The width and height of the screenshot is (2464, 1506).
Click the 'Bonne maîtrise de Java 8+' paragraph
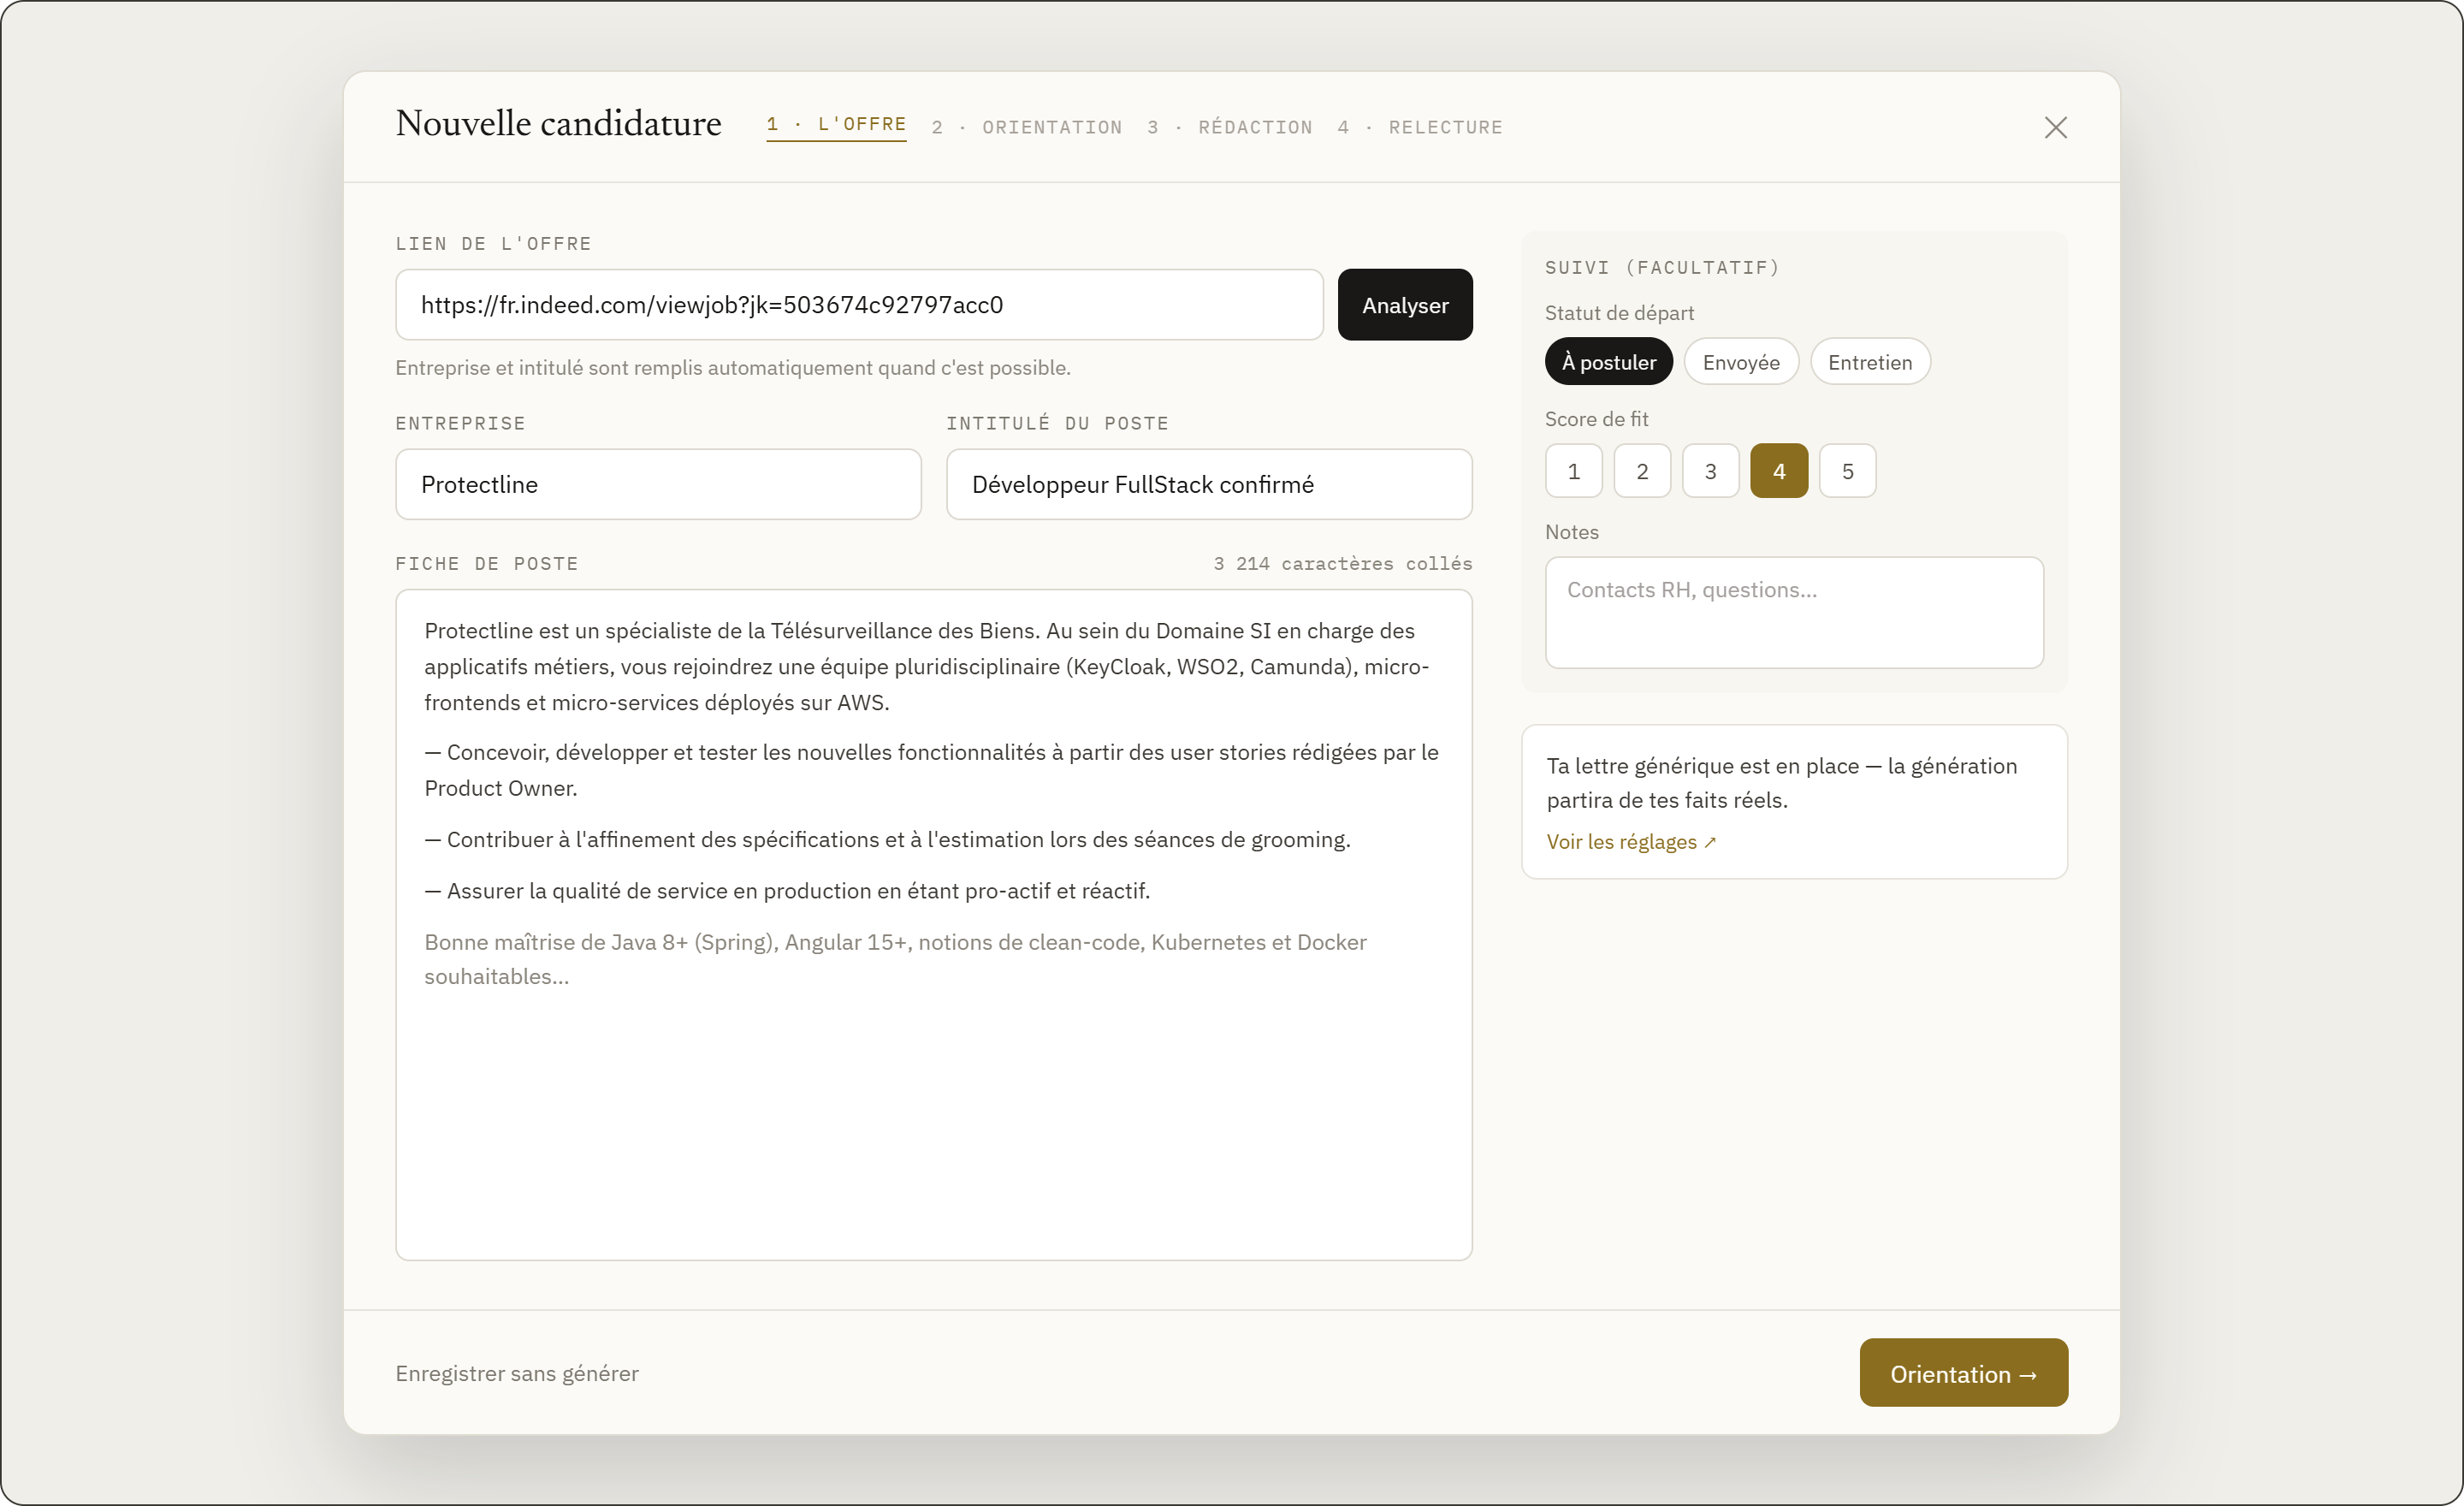(x=895, y=959)
